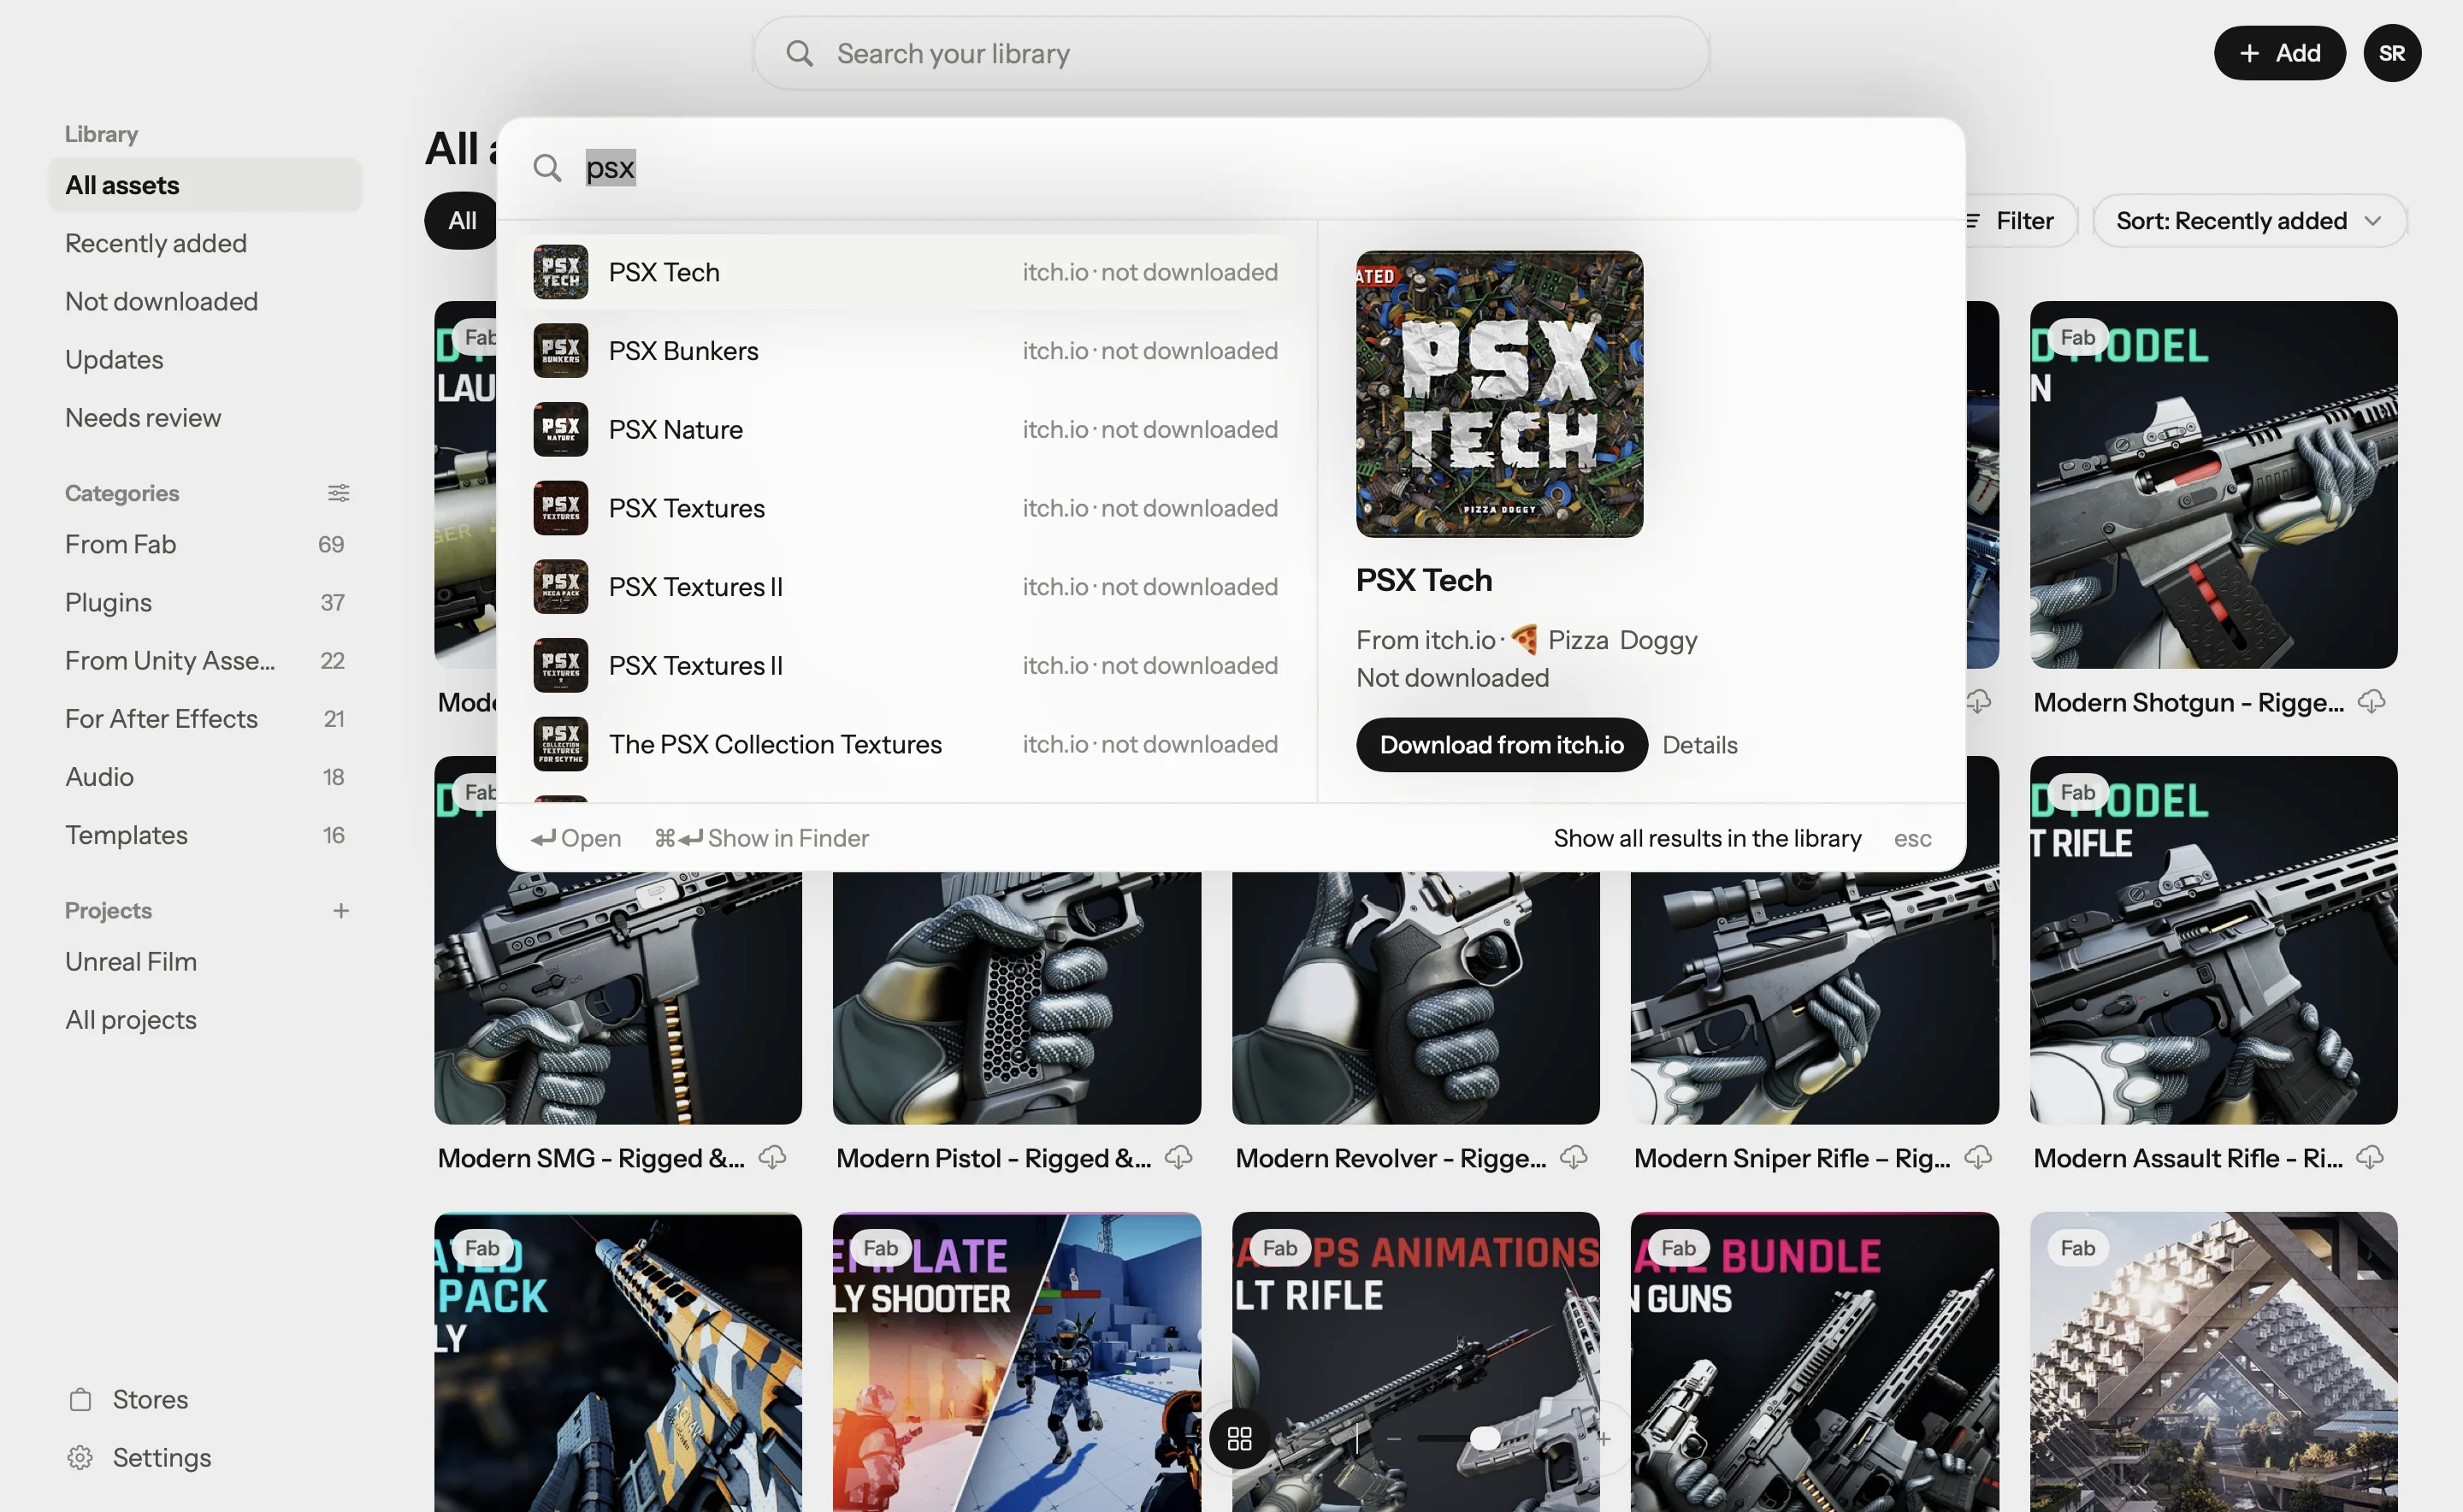This screenshot has width=2463, height=1512.
Task: Open the From Unity Asse... category
Action: point(205,660)
